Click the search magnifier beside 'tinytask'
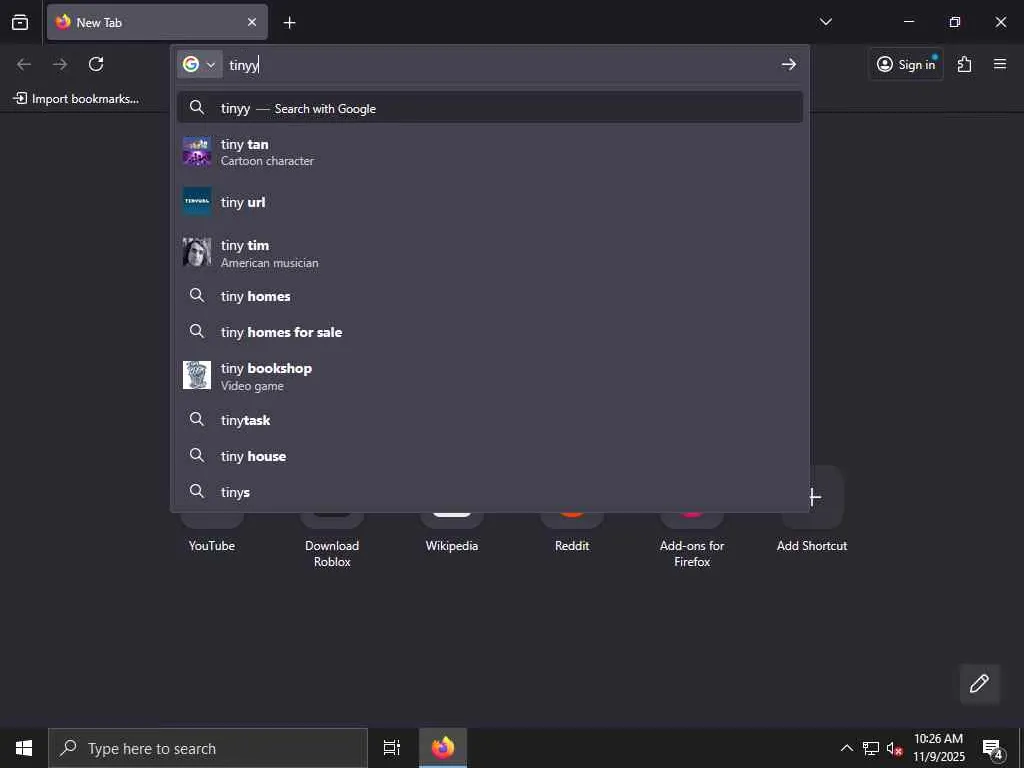The image size is (1024, 768). click(197, 419)
